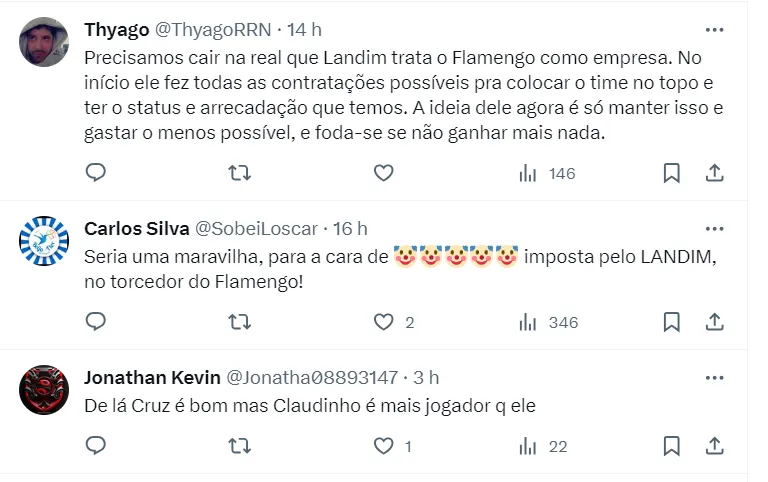Open Jonathan Kevin's profile picture
Viewport: 768px width, 482px height.
(44, 390)
